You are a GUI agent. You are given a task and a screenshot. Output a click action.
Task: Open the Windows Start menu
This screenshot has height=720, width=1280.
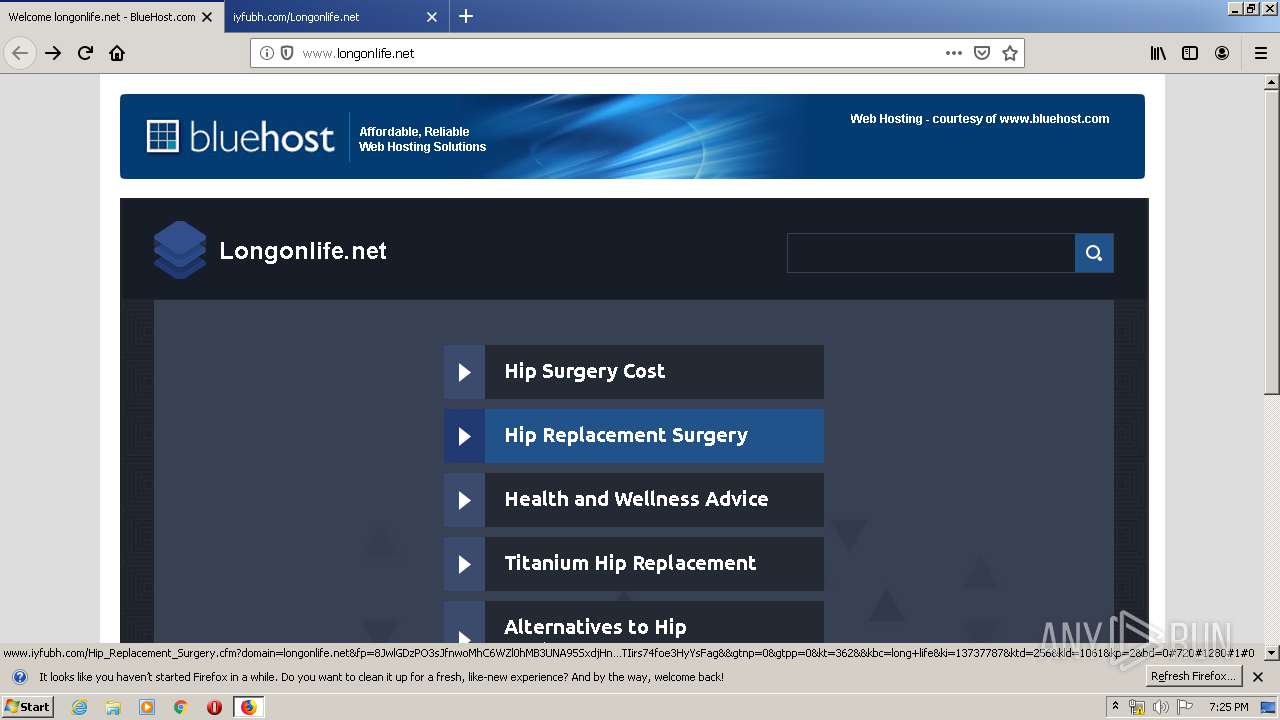(x=27, y=707)
